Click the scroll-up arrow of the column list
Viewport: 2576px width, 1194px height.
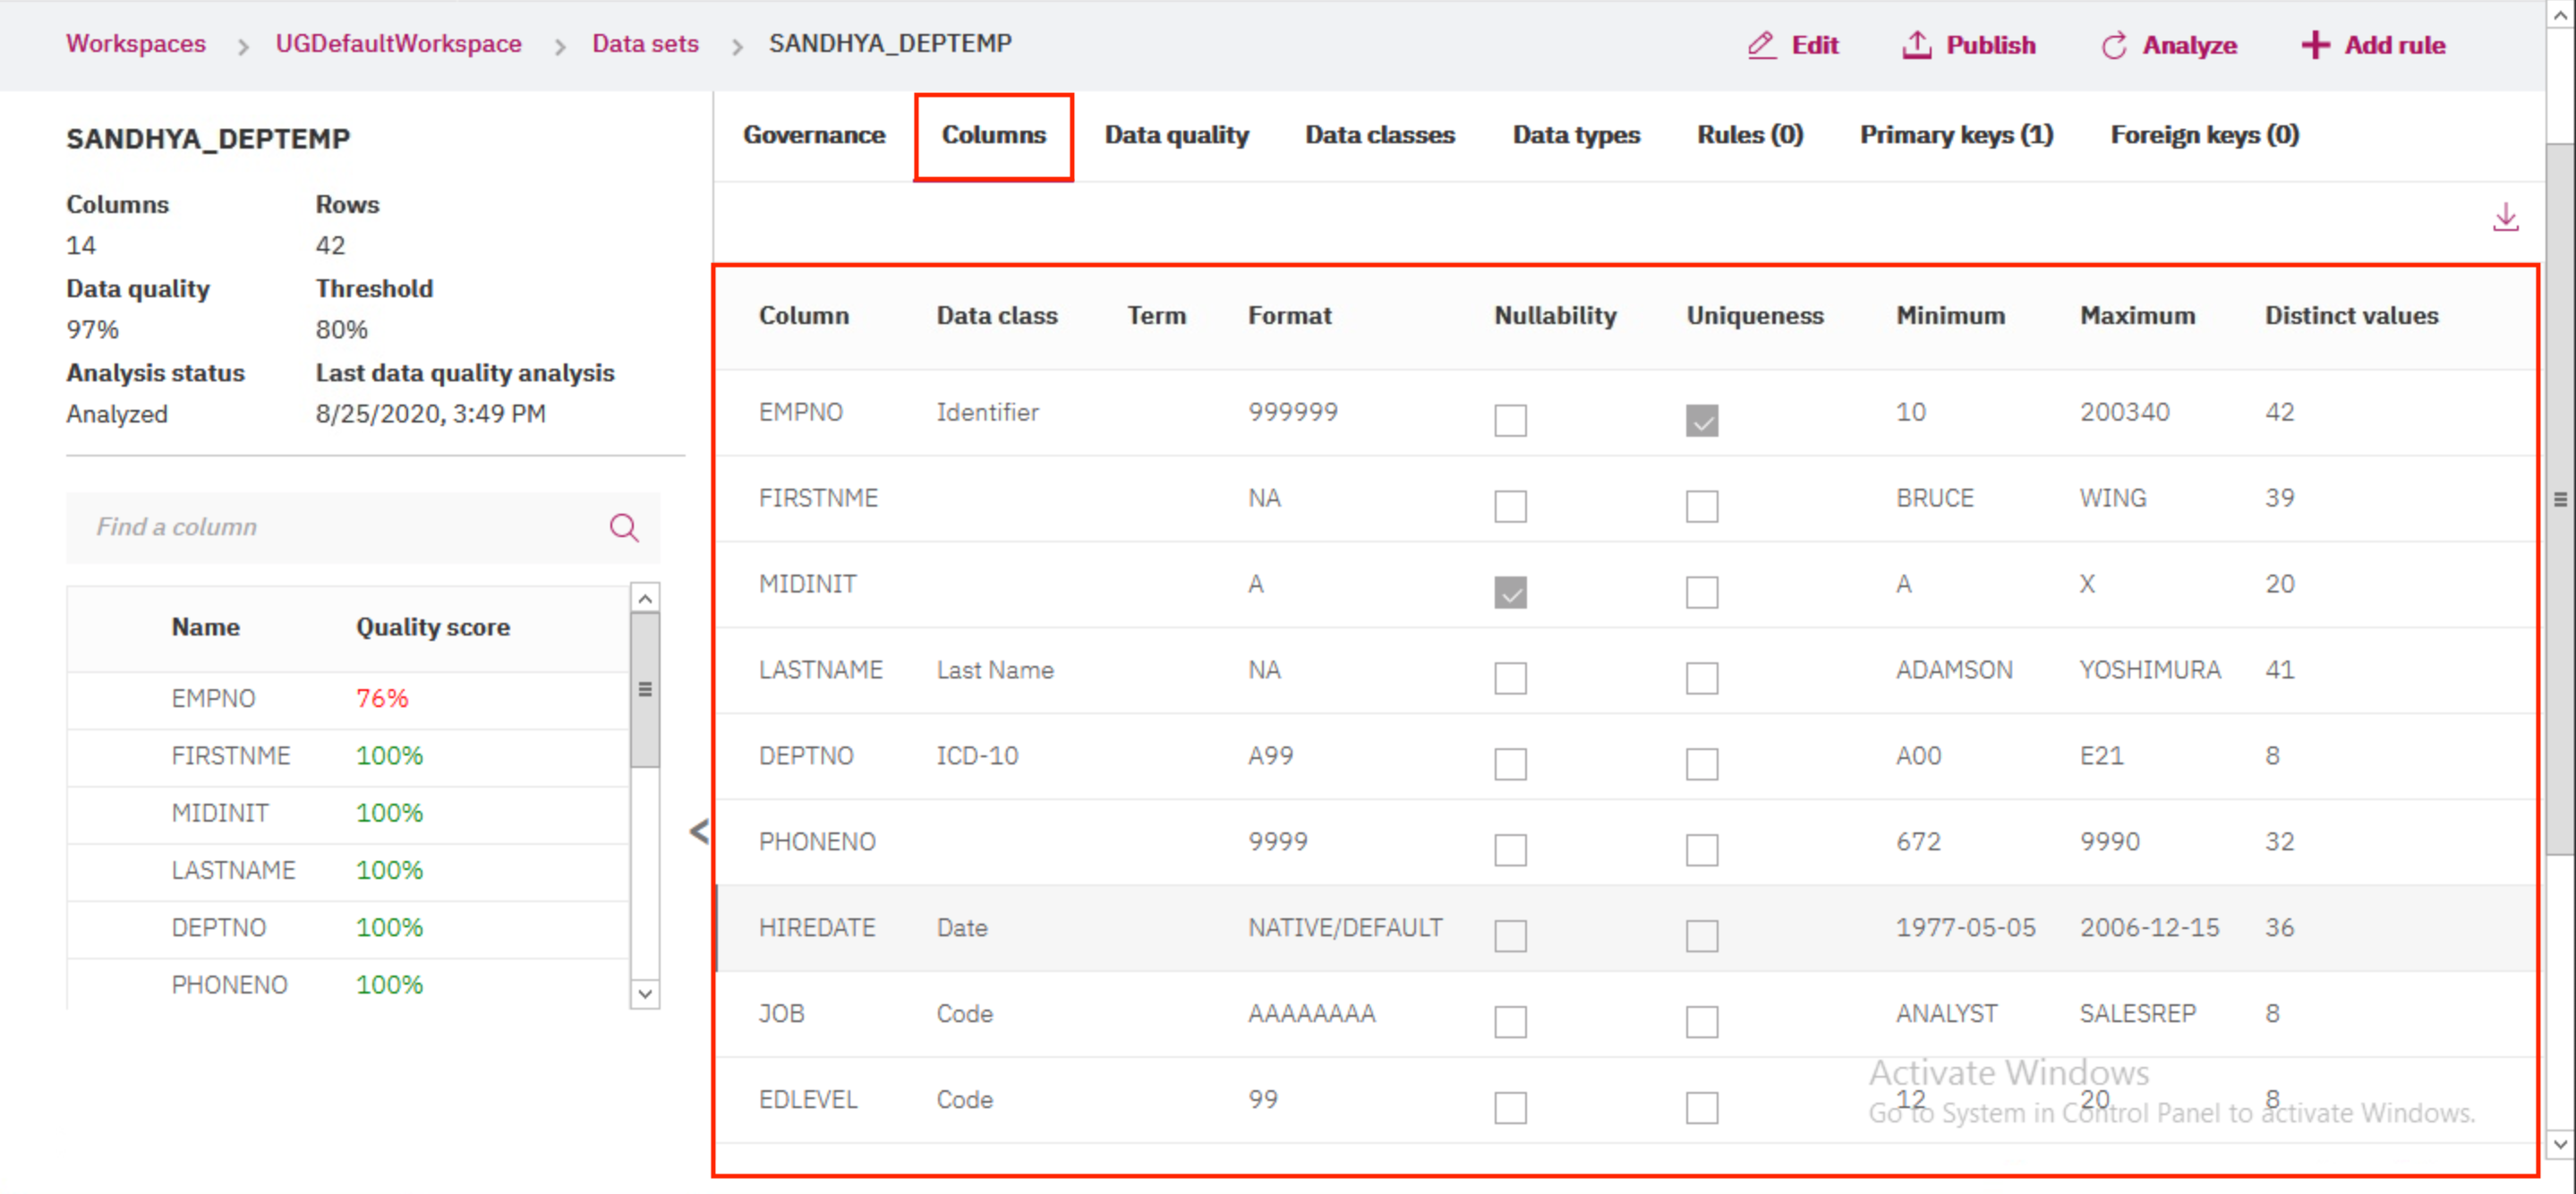point(645,598)
